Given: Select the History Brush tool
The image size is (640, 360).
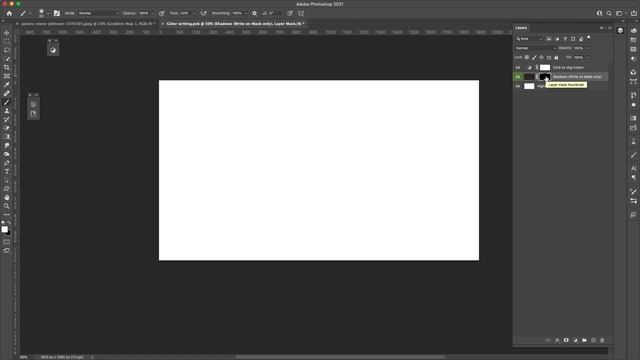Looking at the screenshot, I should [x=7, y=119].
